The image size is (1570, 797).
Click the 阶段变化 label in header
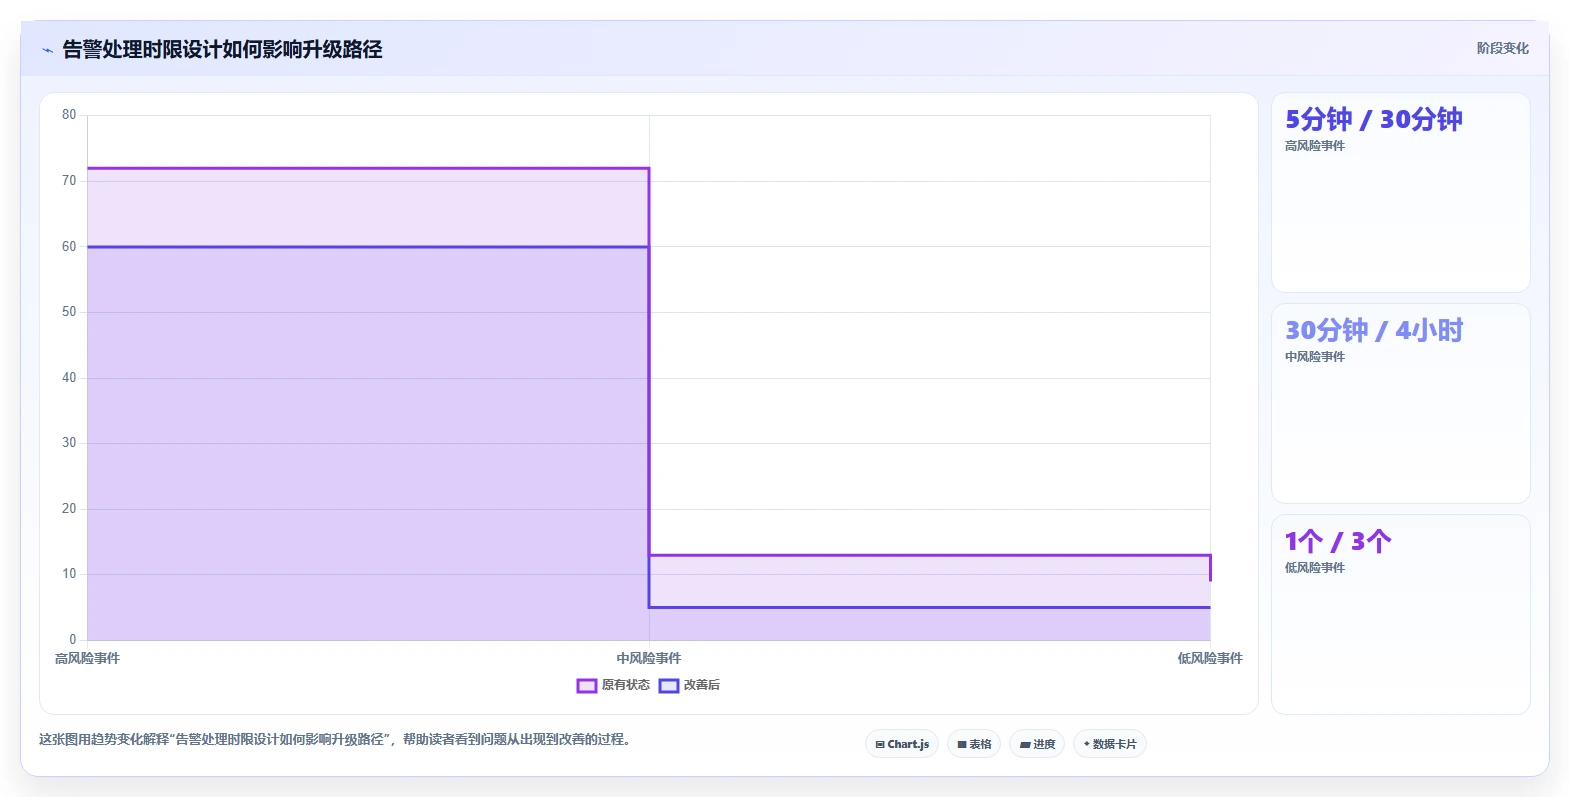[x=1502, y=48]
